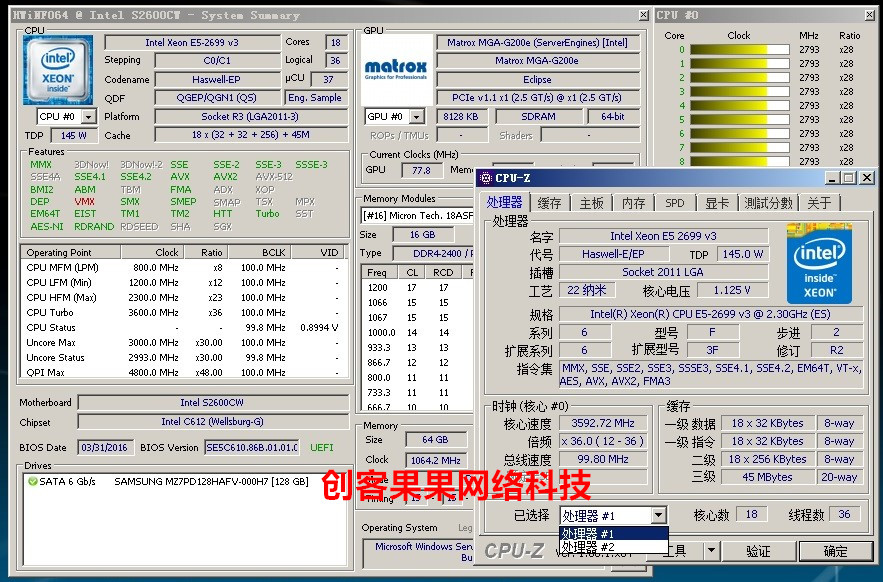883x582 pixels.
Task: Click the Uncore Max row
Action: coord(184,343)
